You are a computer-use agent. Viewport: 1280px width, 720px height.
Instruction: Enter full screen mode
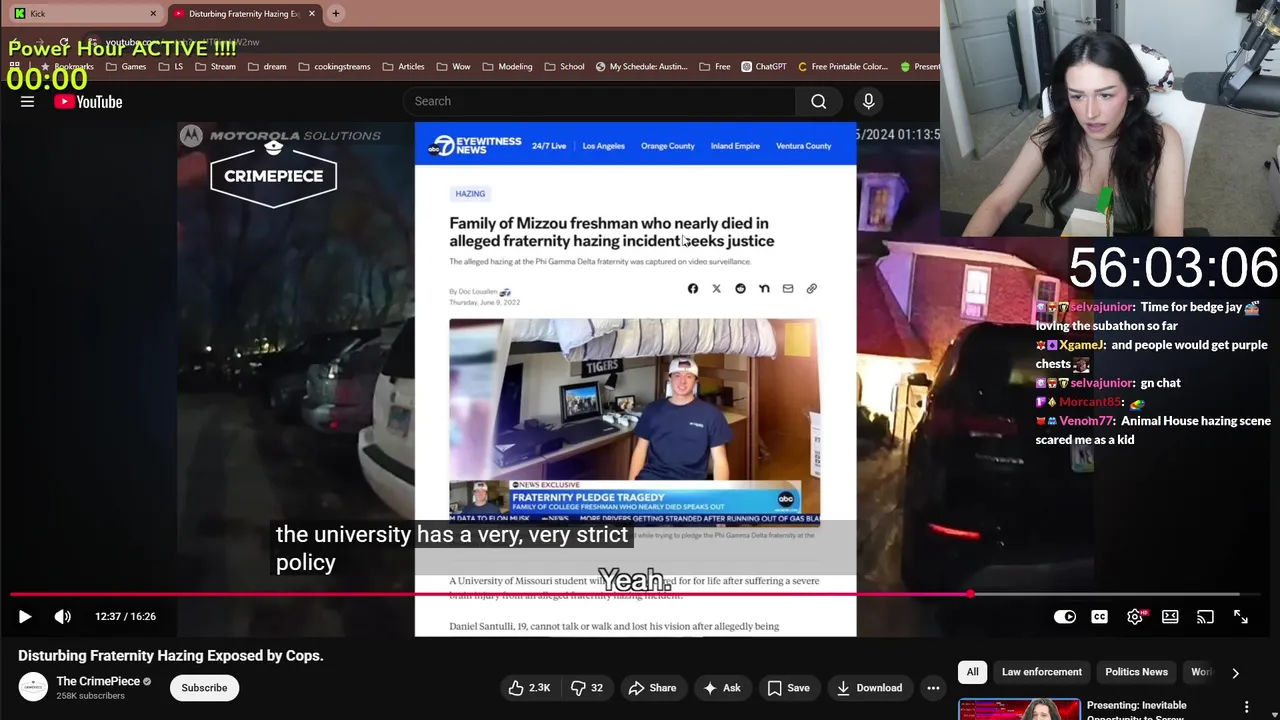1240,617
